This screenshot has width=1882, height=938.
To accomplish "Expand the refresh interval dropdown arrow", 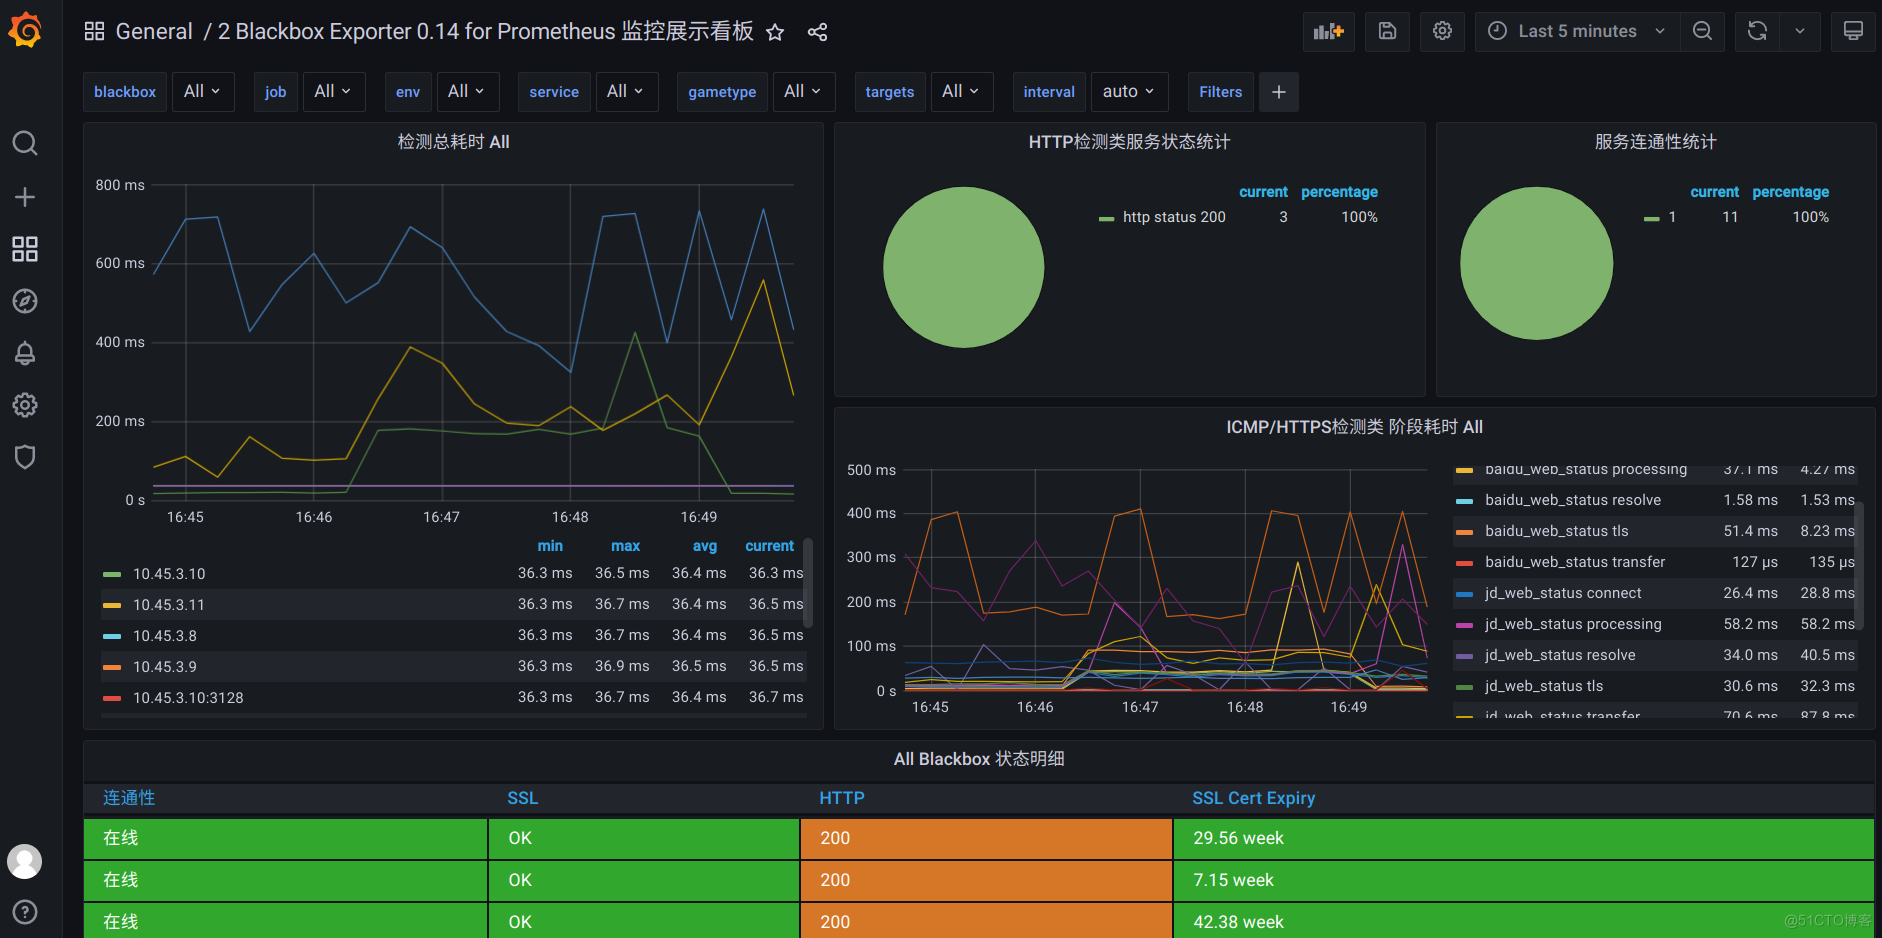I will click(1800, 32).
